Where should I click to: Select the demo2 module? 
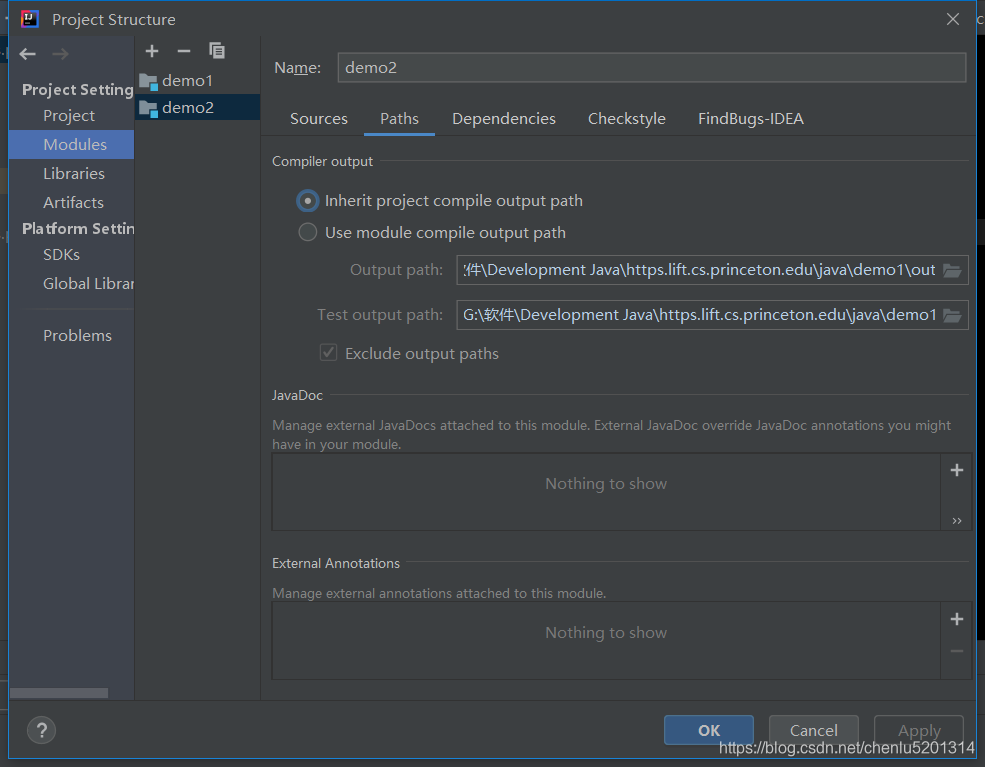point(197,107)
